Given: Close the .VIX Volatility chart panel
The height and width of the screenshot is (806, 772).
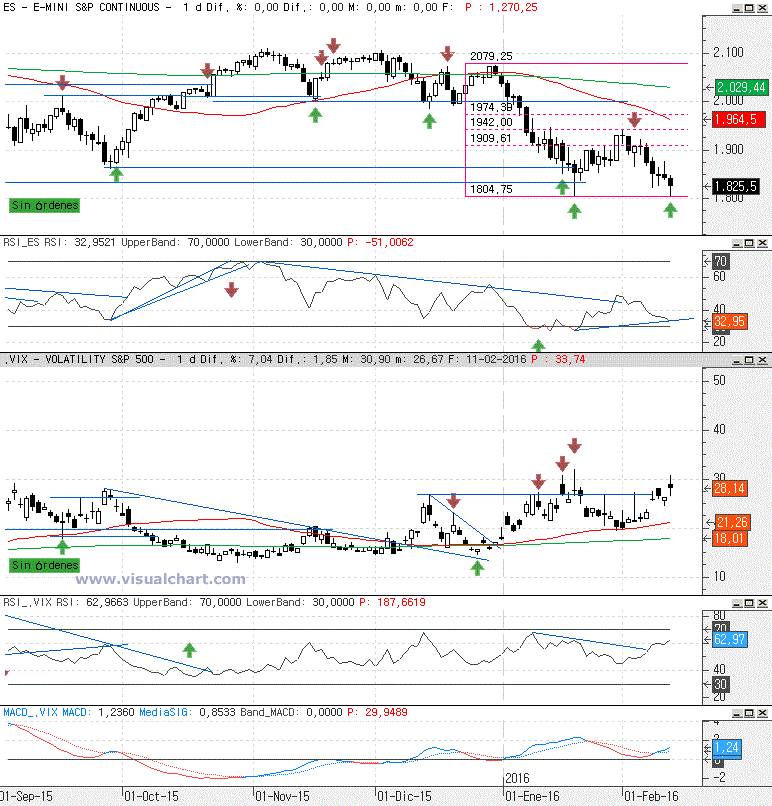Looking at the screenshot, I should point(762,360).
